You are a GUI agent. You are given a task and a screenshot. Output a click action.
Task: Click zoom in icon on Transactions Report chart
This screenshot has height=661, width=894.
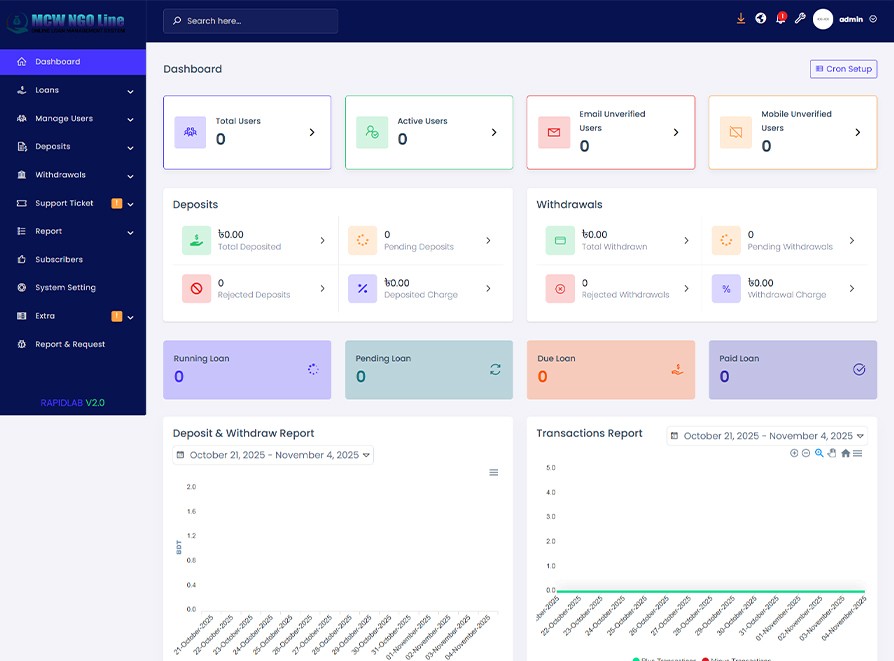point(794,453)
